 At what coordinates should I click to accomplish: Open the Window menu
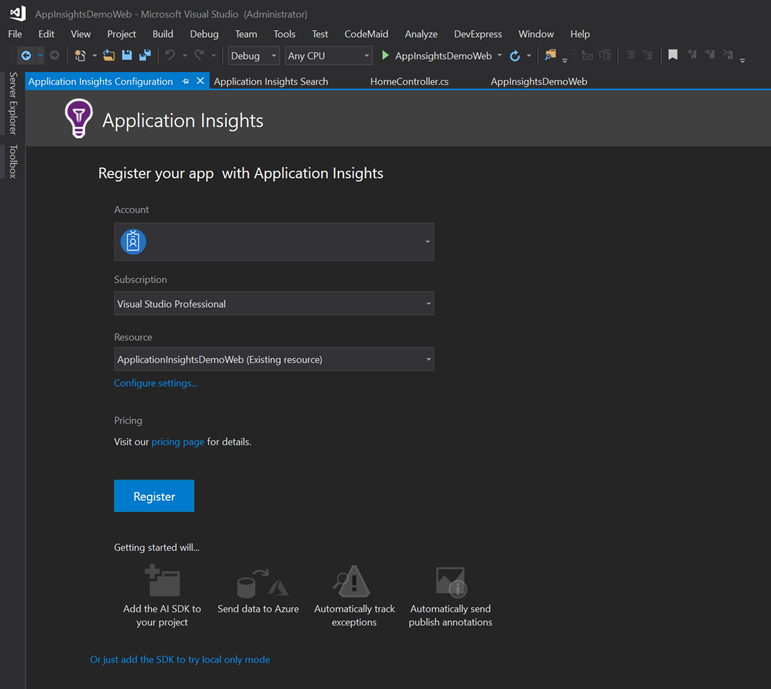536,34
